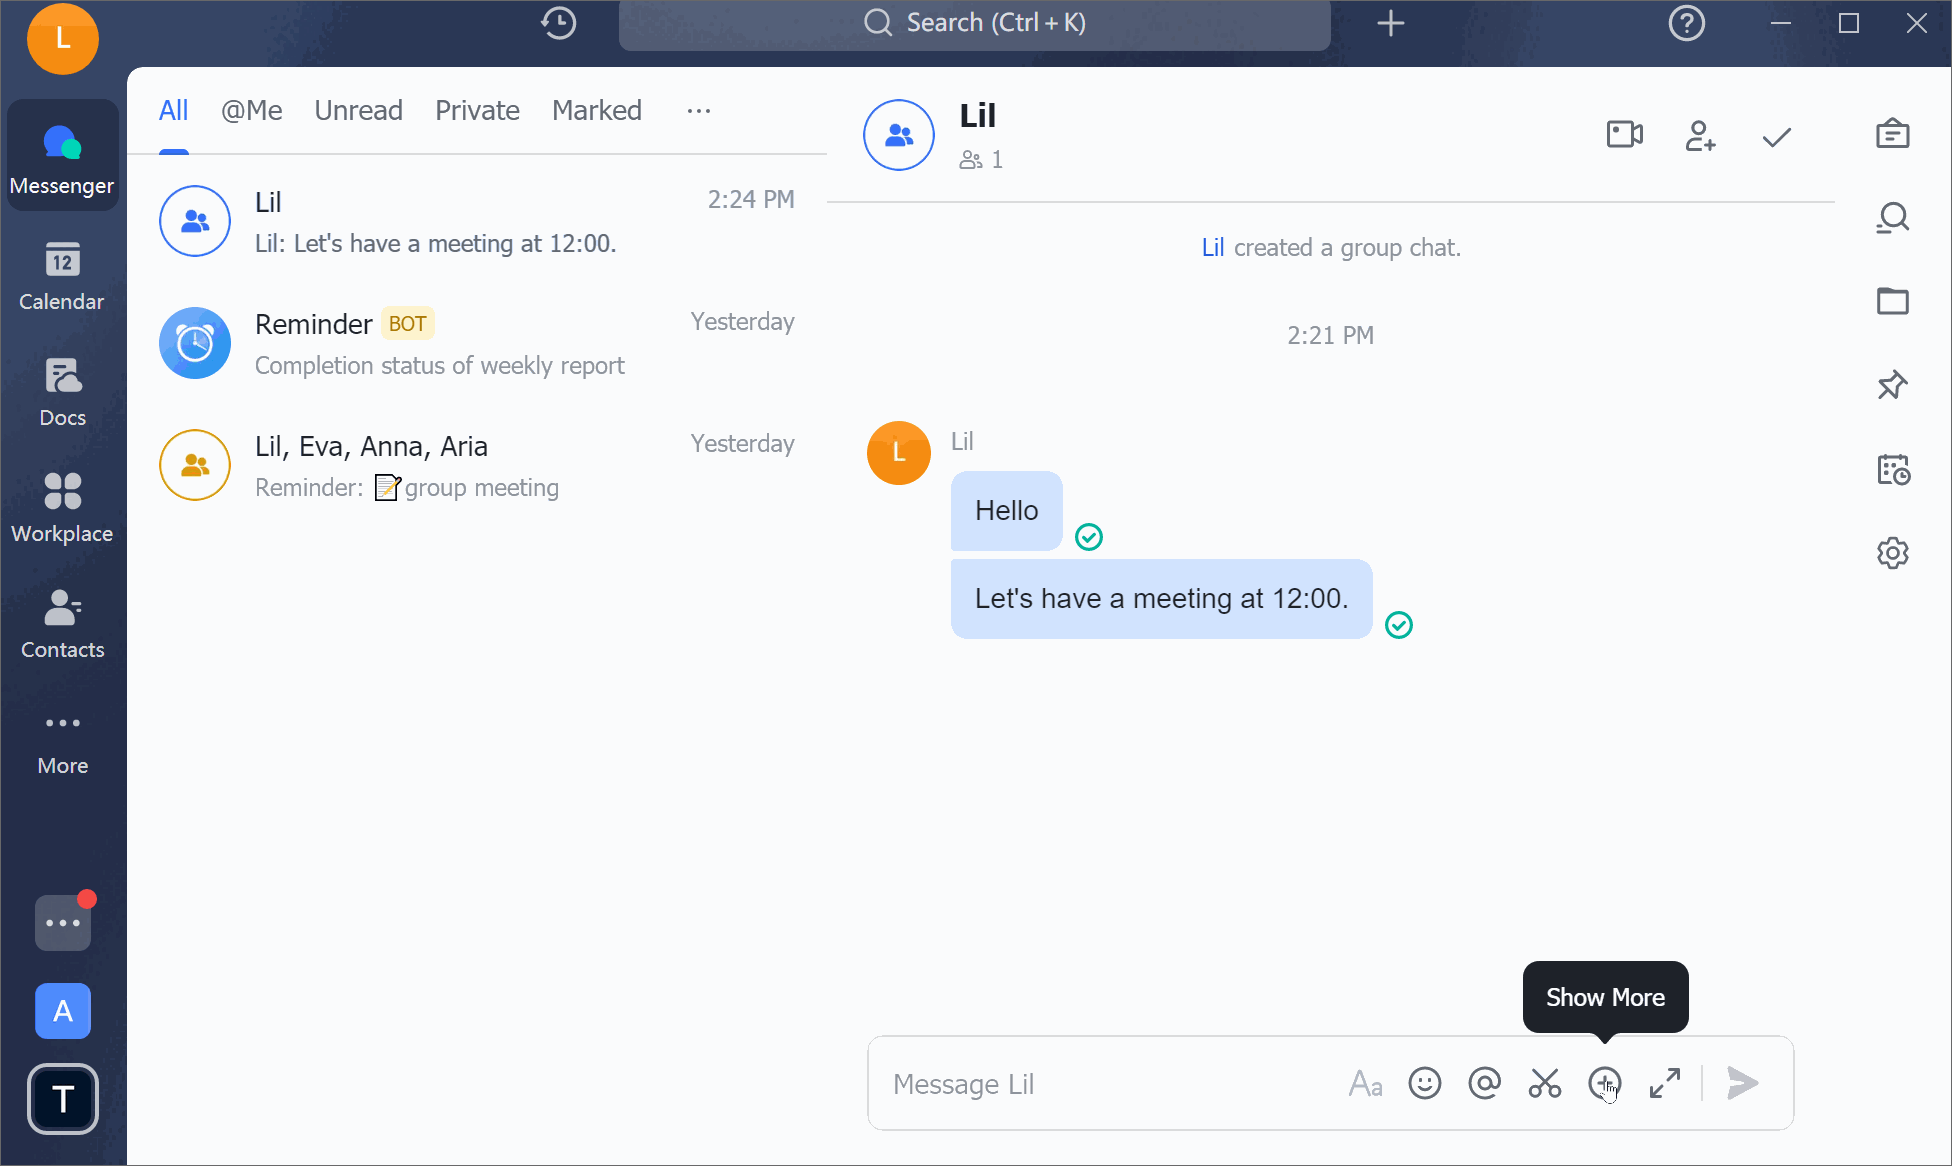
Task: Open the overflow menu next to Marked
Action: [x=698, y=112]
